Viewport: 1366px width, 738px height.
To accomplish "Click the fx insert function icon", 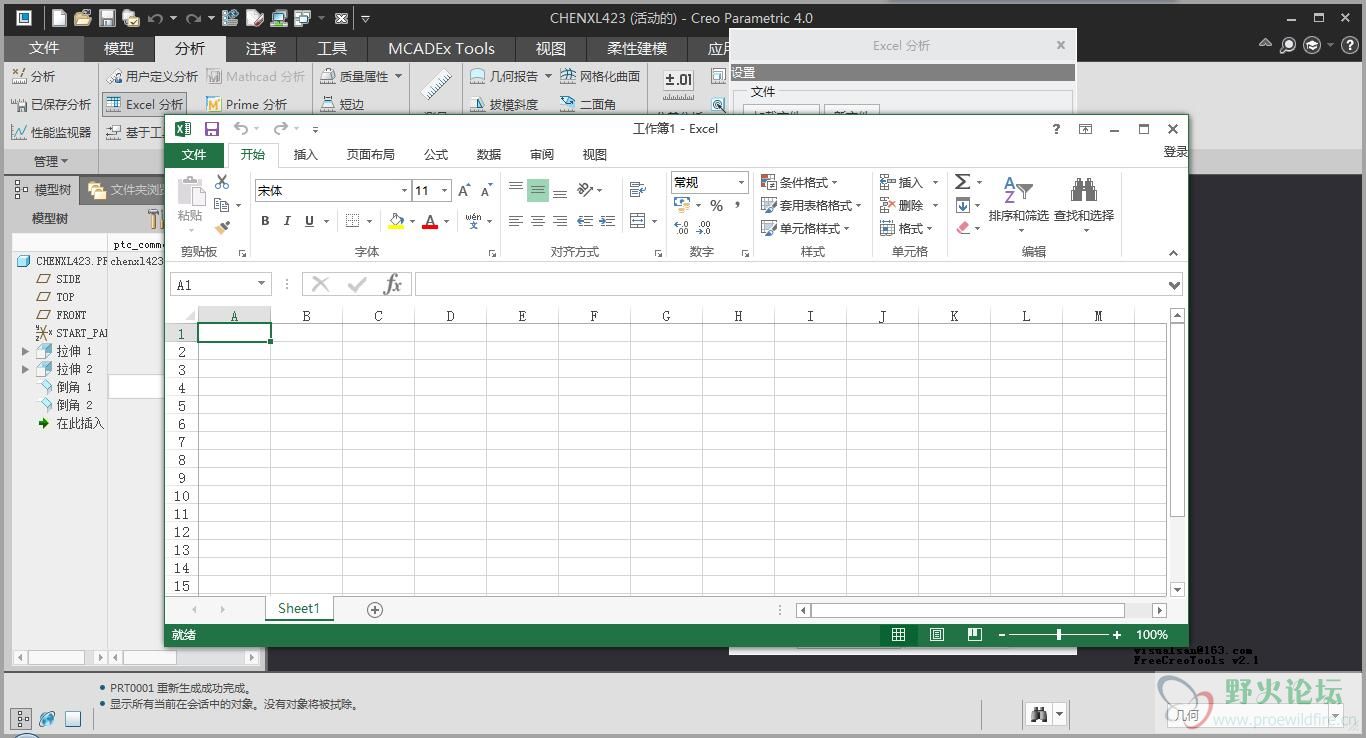I will point(393,285).
